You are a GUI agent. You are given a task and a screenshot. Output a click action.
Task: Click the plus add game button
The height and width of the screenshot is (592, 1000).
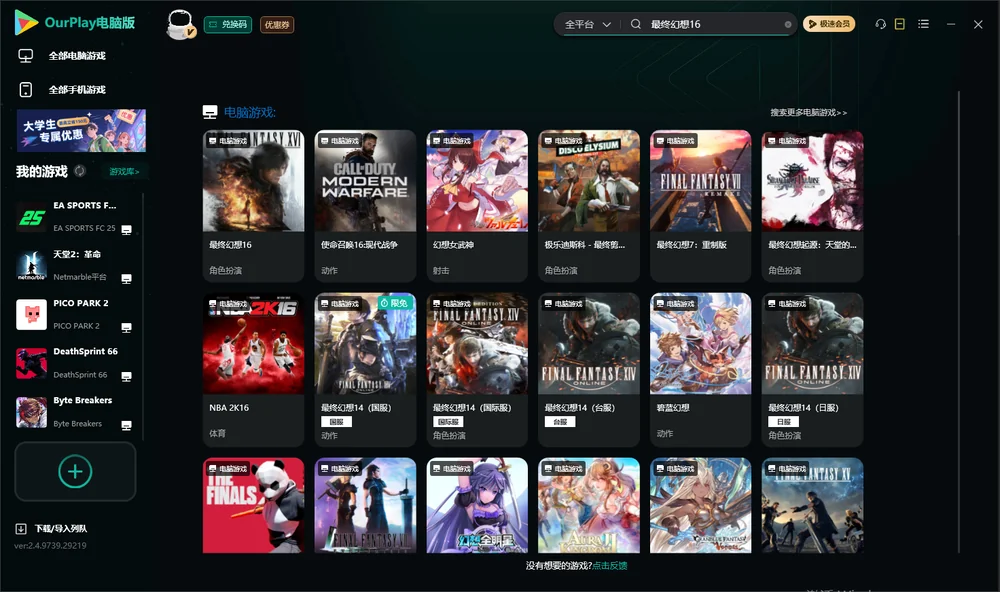coord(75,471)
